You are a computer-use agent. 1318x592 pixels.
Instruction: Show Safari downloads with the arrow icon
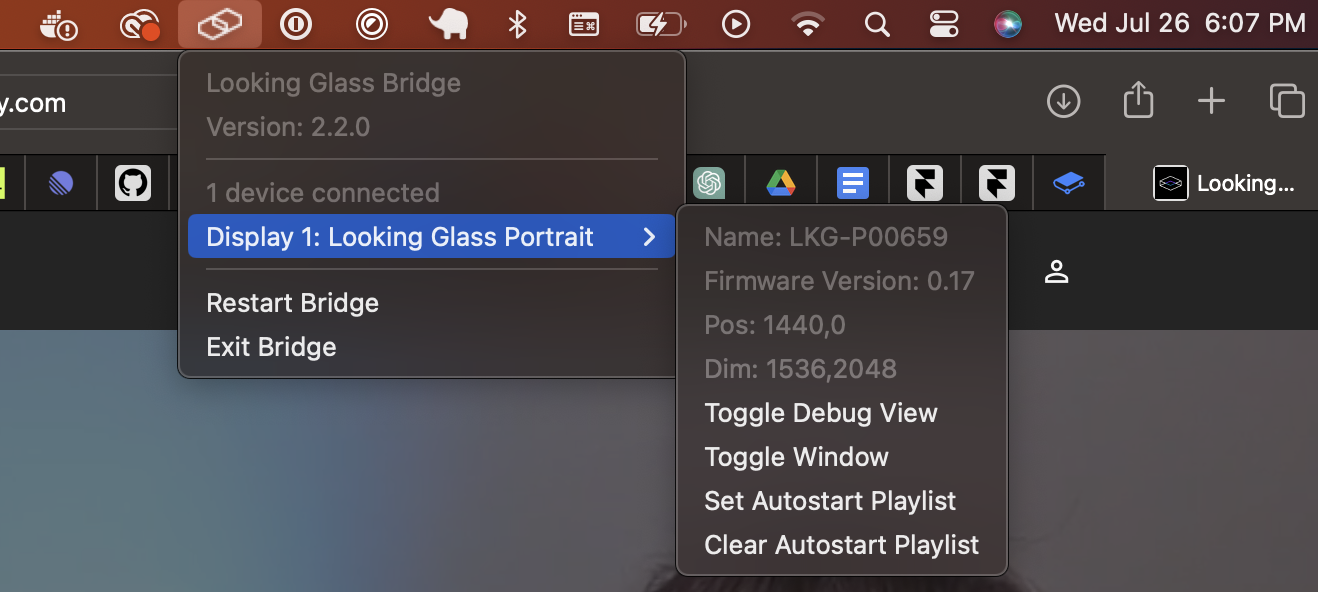[x=1063, y=101]
